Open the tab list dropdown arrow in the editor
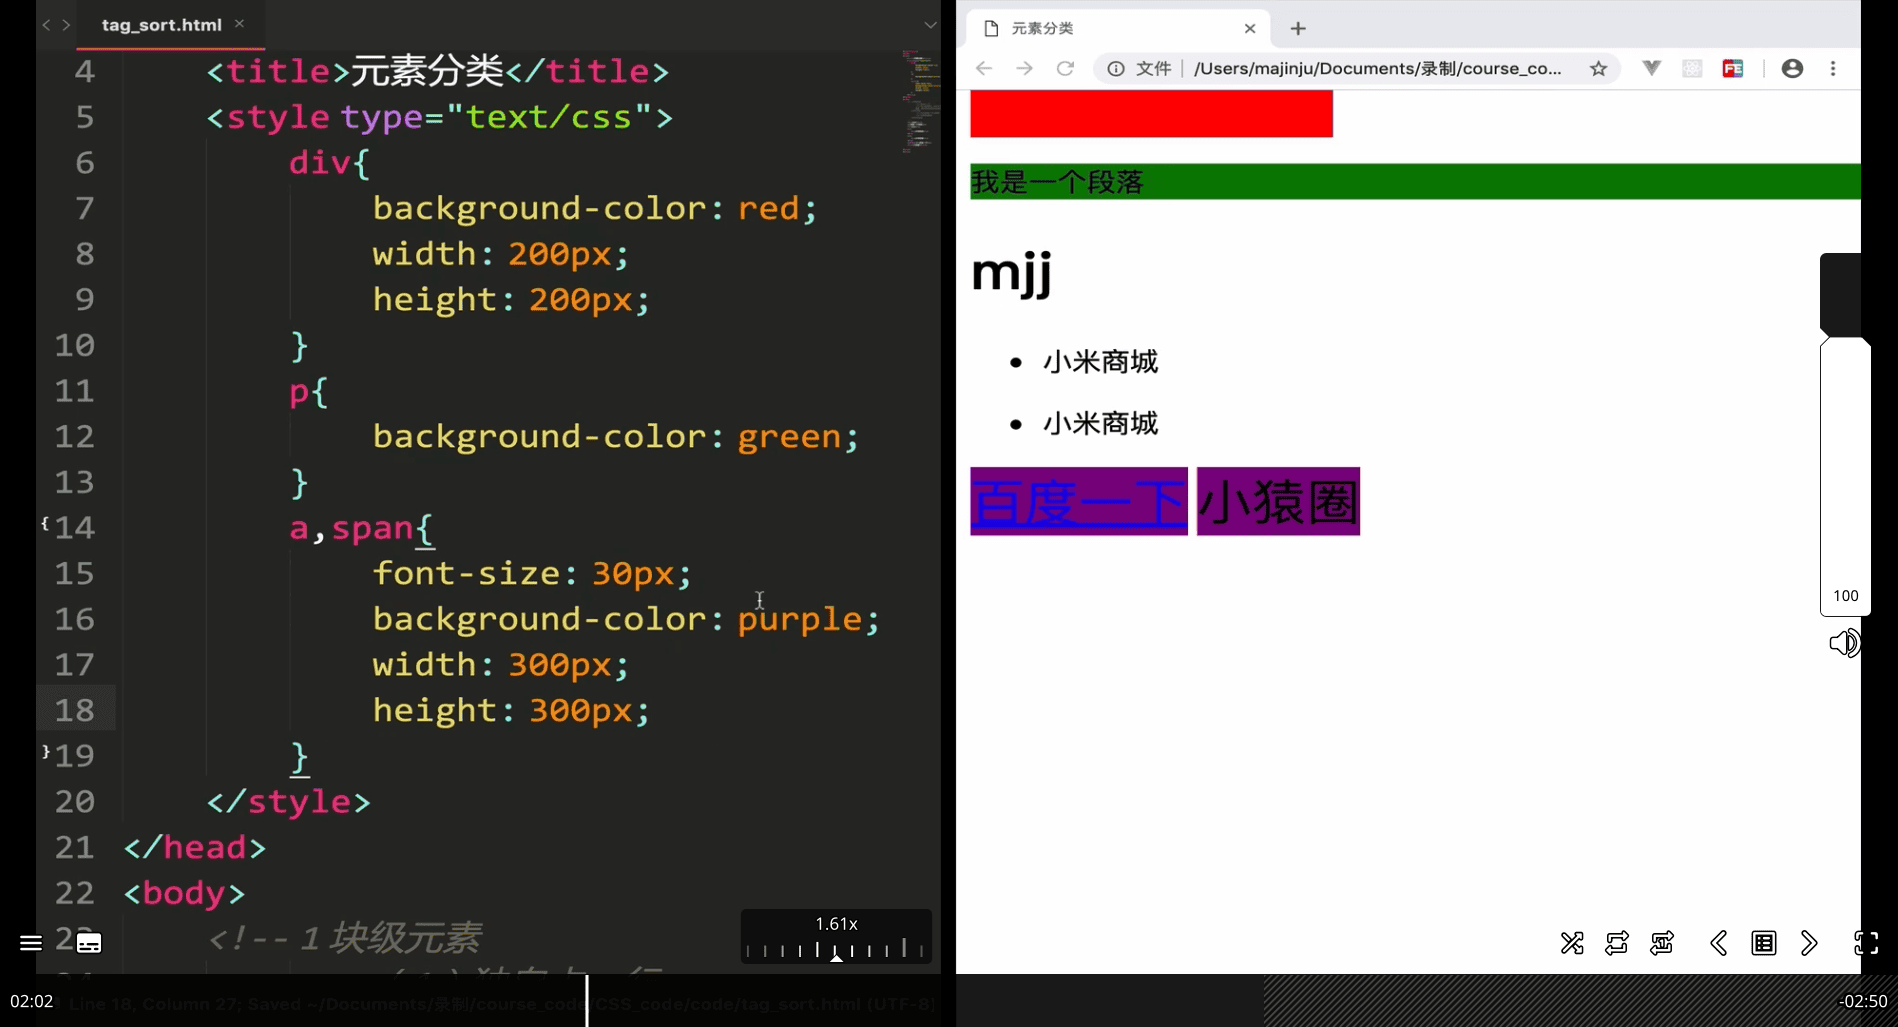This screenshot has height=1027, width=1898. pyautogui.click(x=930, y=25)
